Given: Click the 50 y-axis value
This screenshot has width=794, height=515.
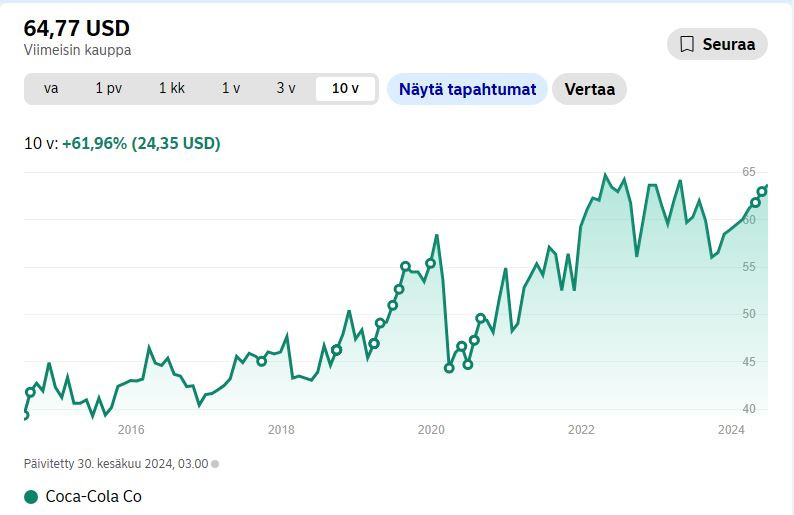Looking at the screenshot, I should (749, 314).
